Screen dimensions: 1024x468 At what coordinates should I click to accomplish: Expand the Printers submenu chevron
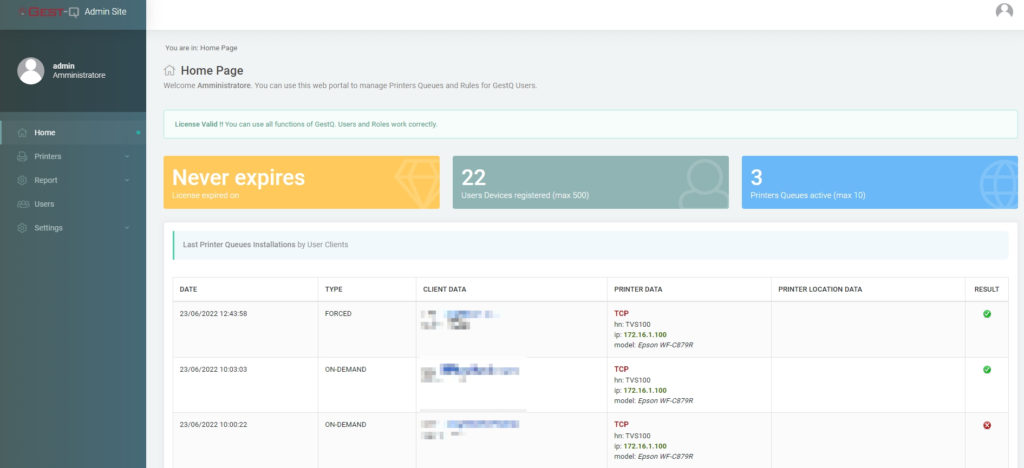(127, 157)
